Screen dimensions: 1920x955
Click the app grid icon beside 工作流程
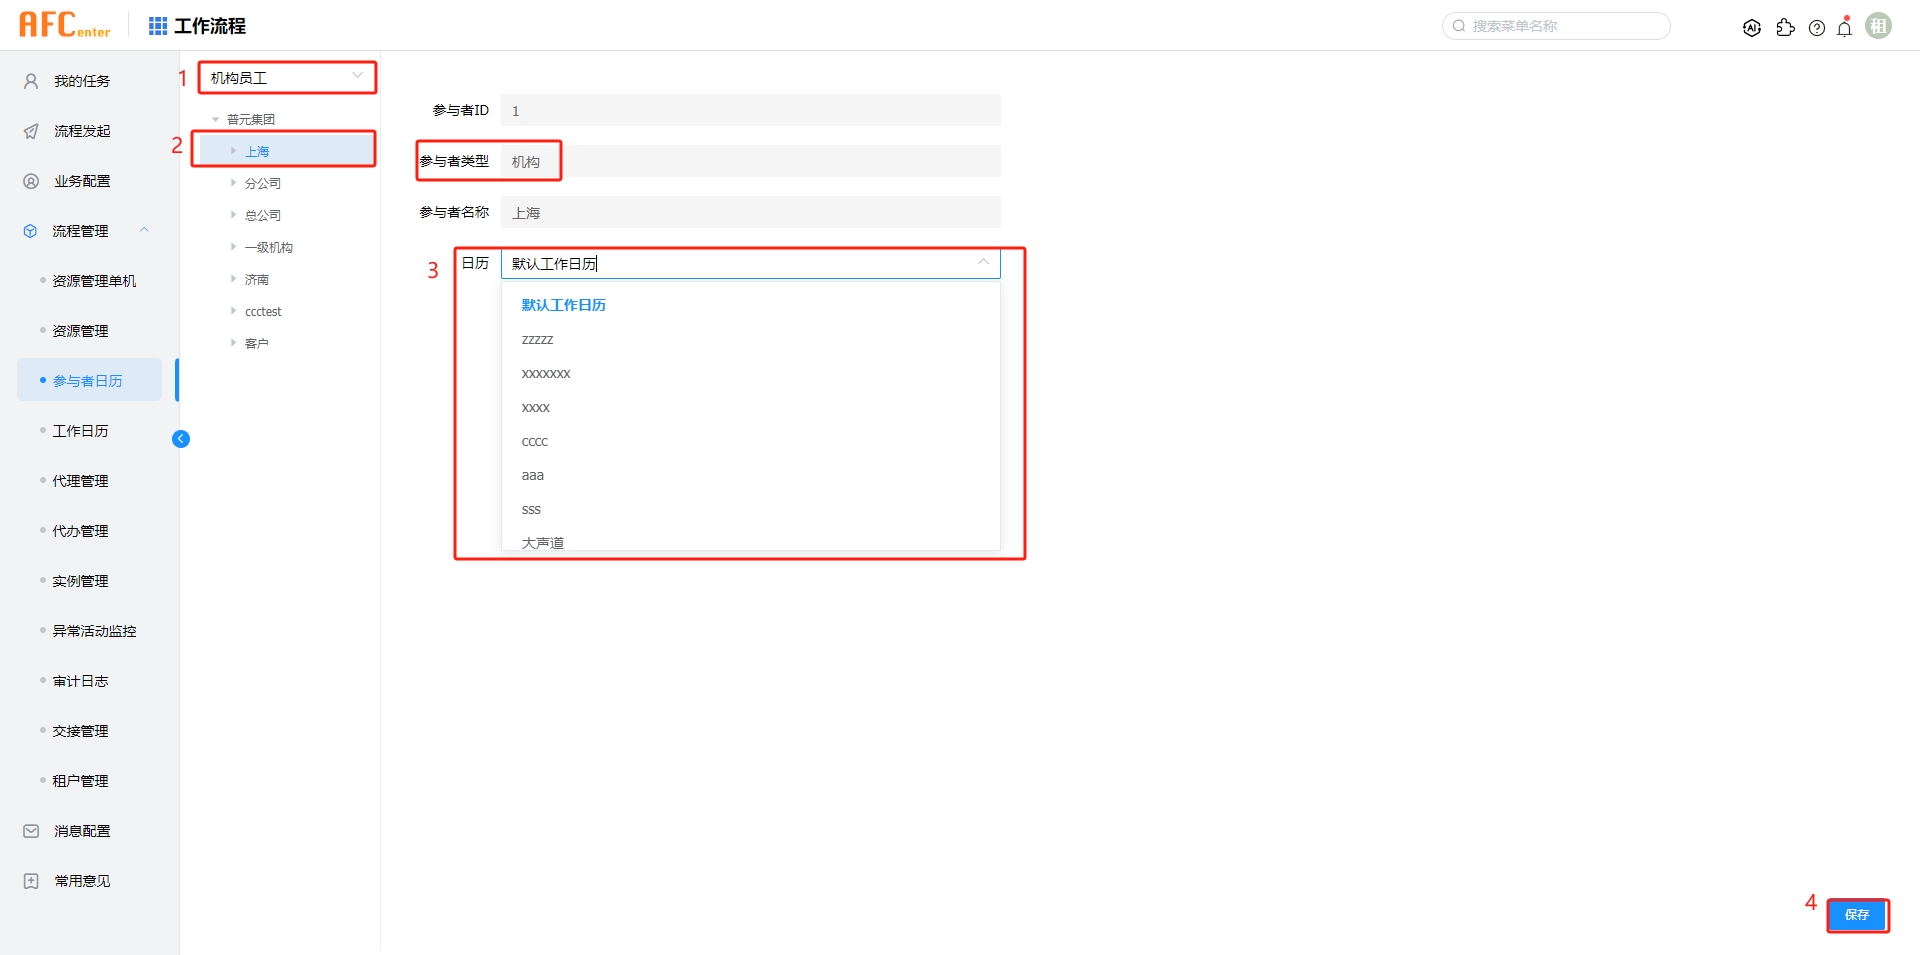tap(158, 26)
